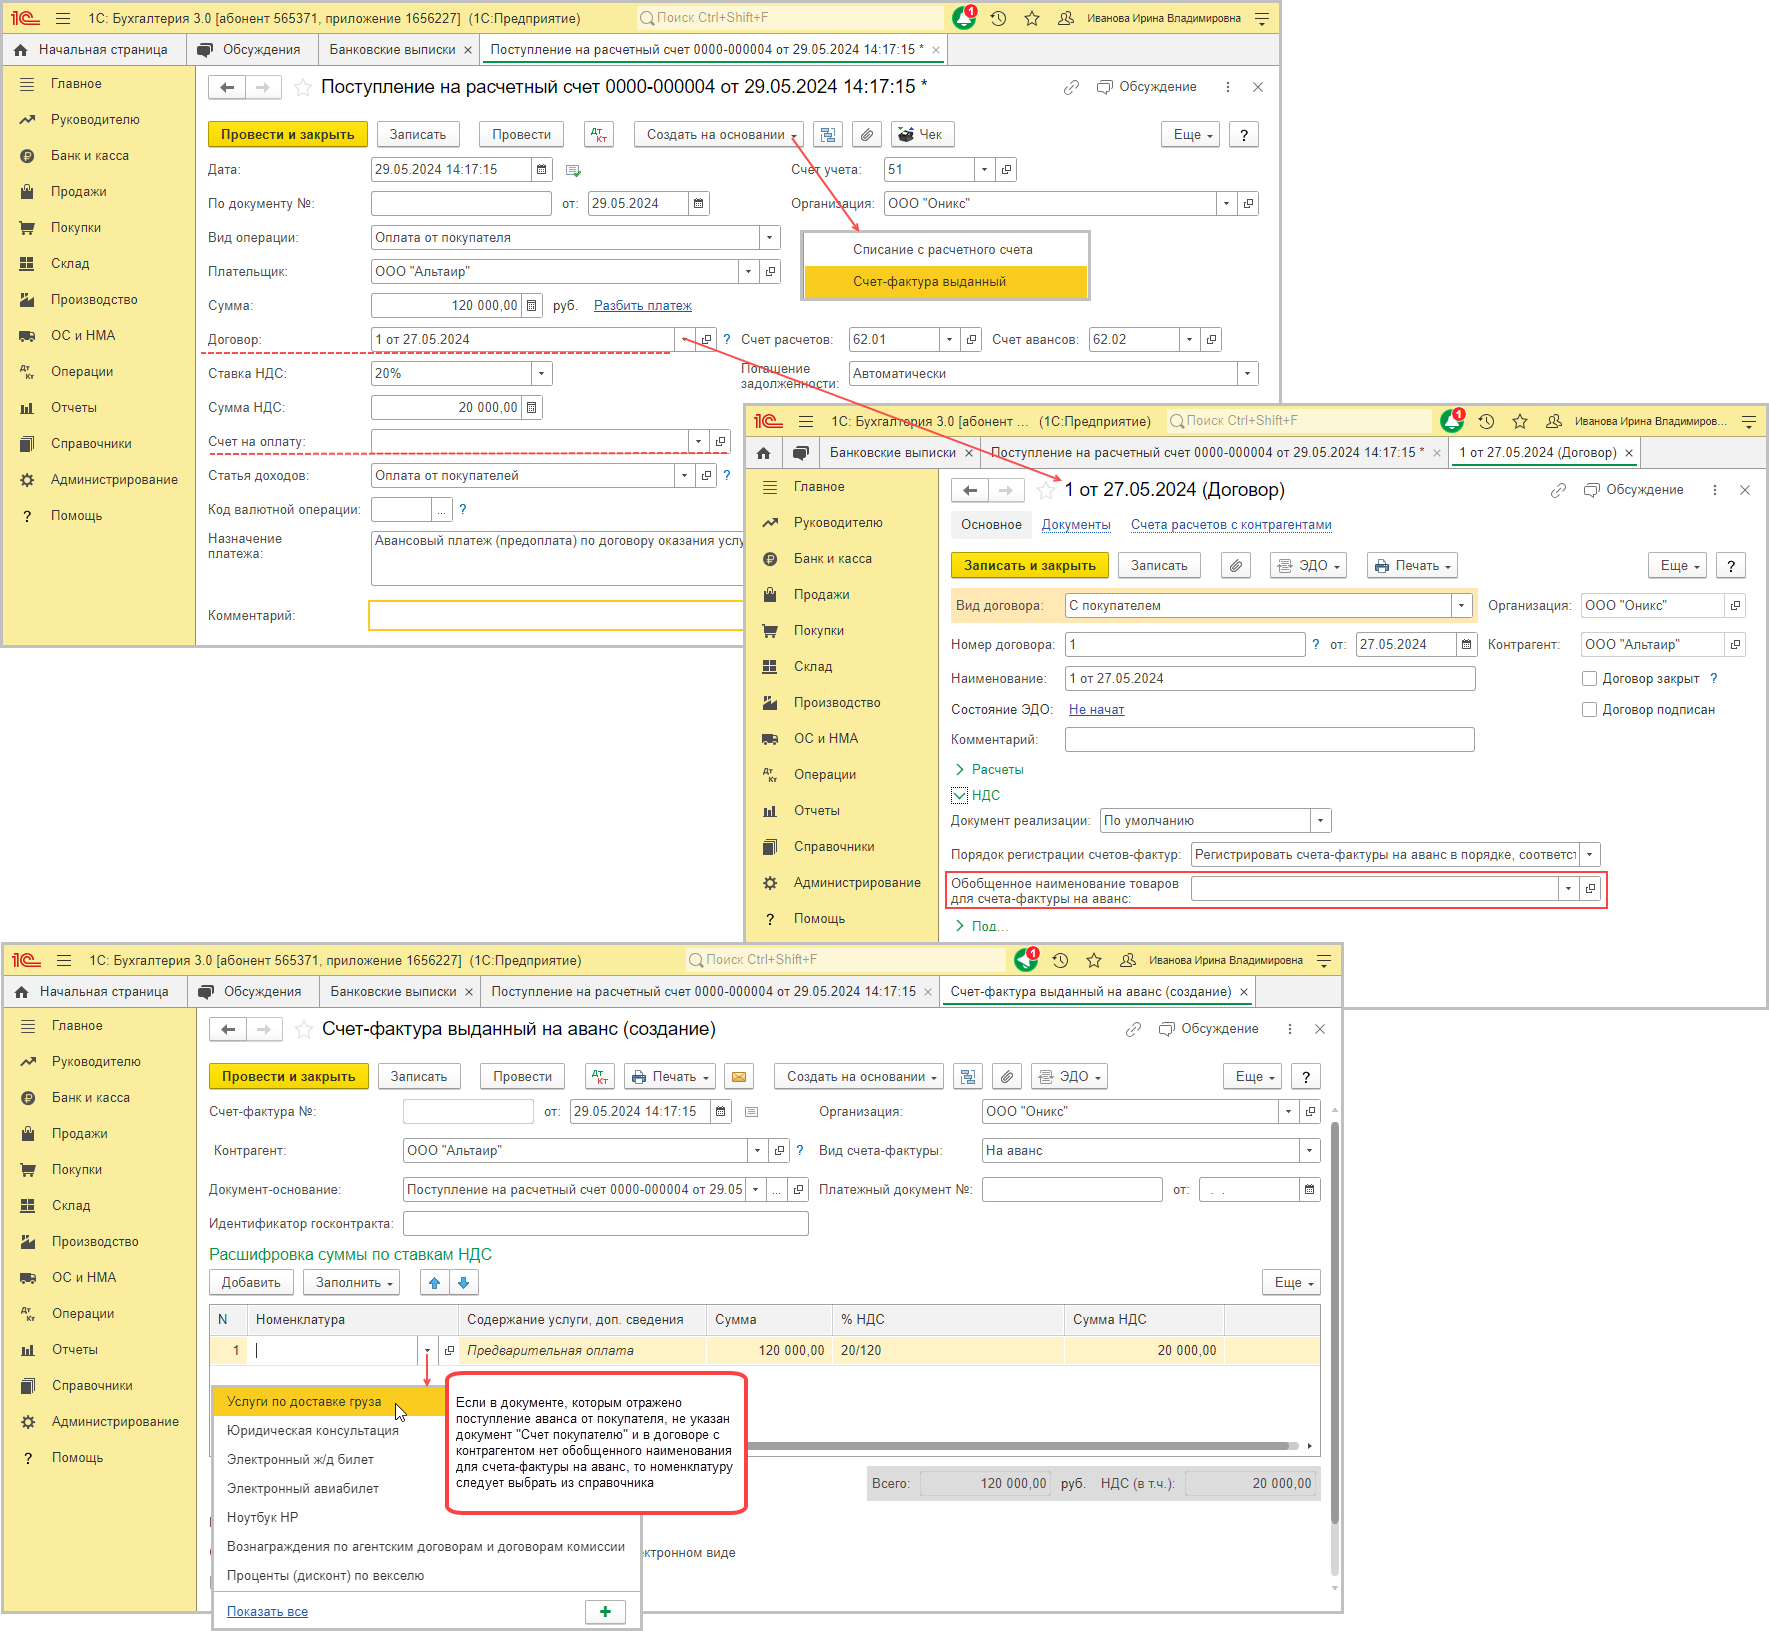Image resolution: width=1769 pixels, height=1631 pixels.
Task: Open Документ реализации dropdown arrow
Action: (x=1320, y=821)
